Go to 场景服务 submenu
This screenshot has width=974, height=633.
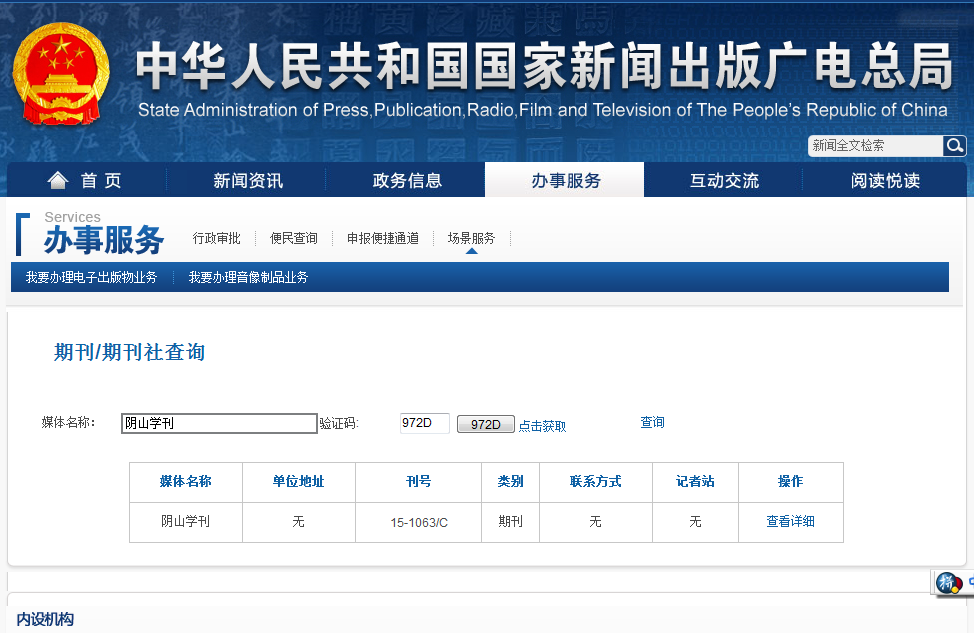[x=471, y=238]
